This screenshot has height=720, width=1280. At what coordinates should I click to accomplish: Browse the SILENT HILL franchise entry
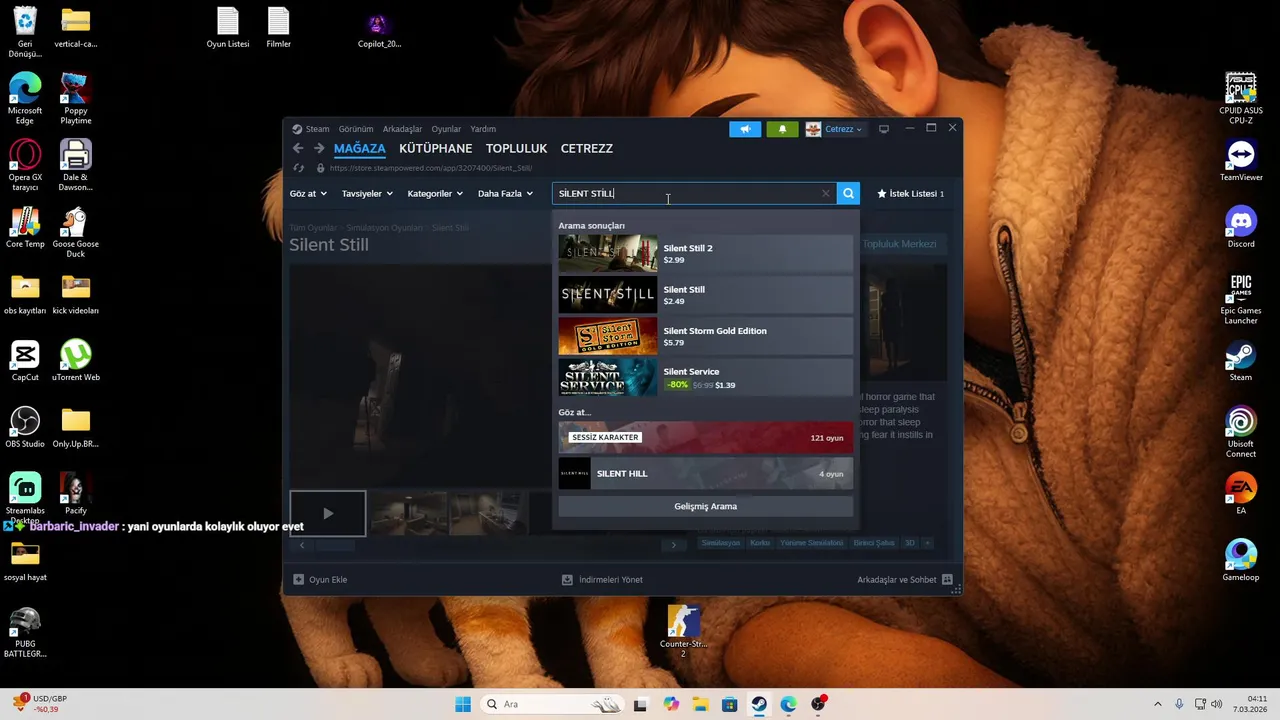pyautogui.click(x=705, y=473)
